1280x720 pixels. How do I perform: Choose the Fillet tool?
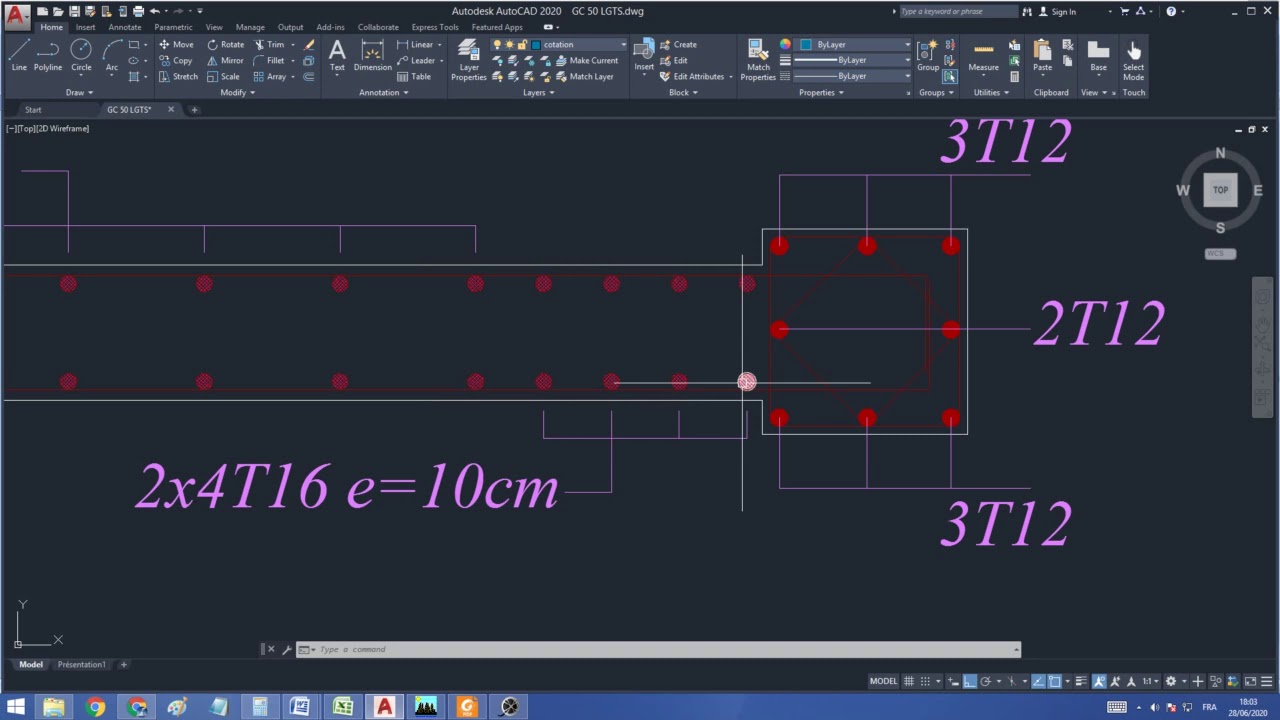pos(269,61)
